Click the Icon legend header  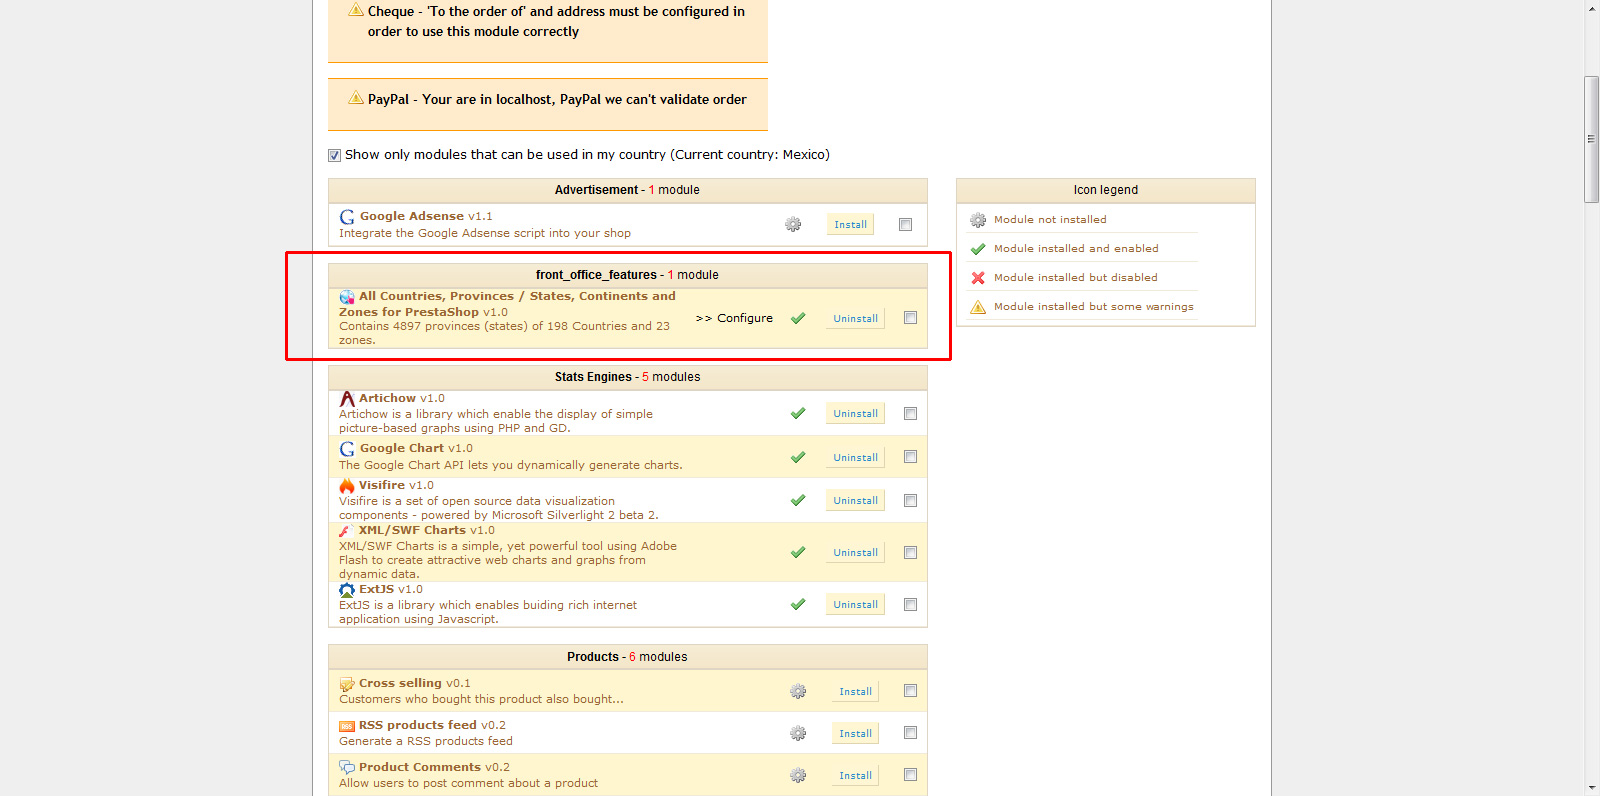point(1106,190)
